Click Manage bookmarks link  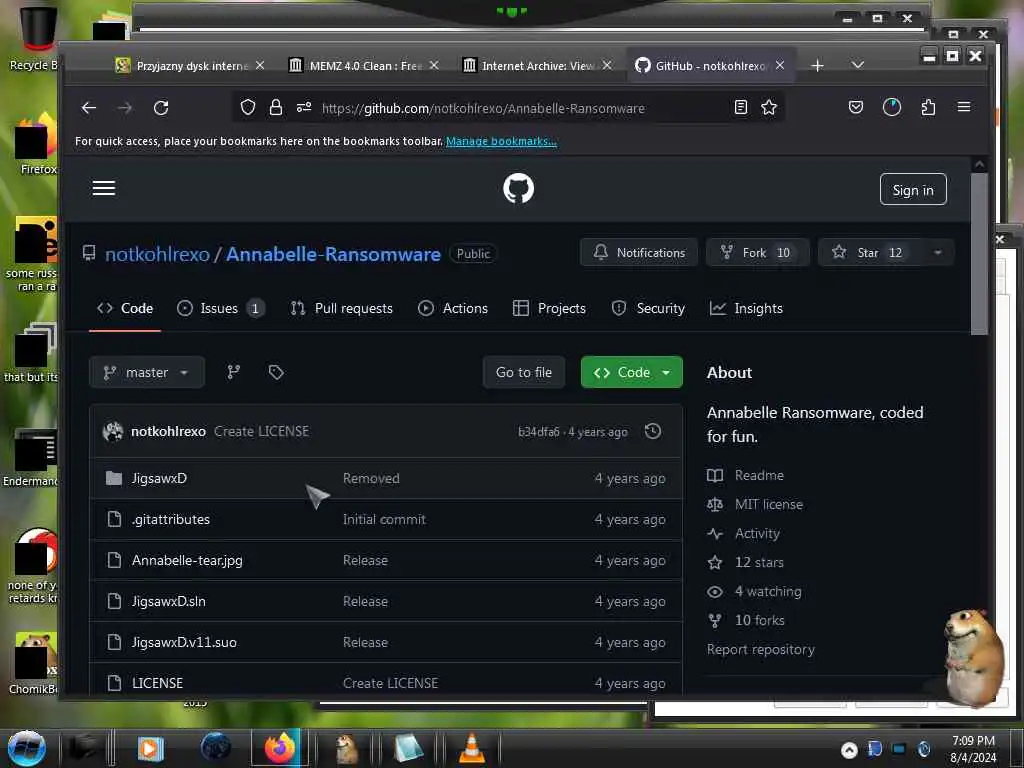[x=501, y=141]
